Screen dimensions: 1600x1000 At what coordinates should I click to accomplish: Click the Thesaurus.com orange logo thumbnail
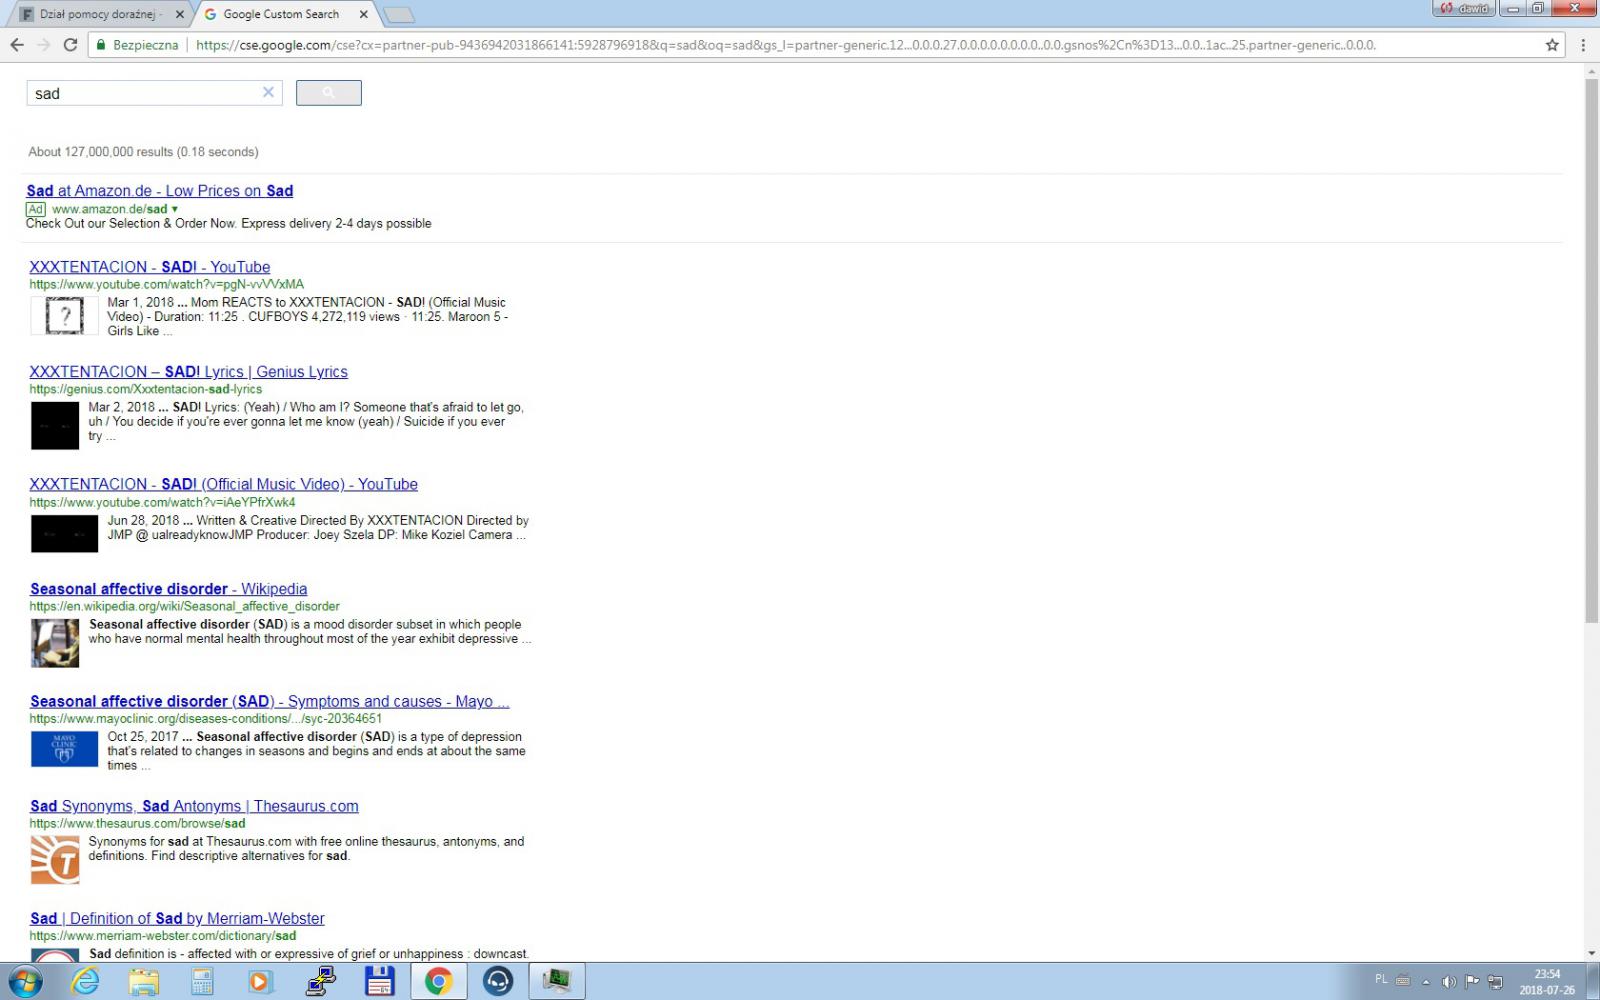coord(55,860)
